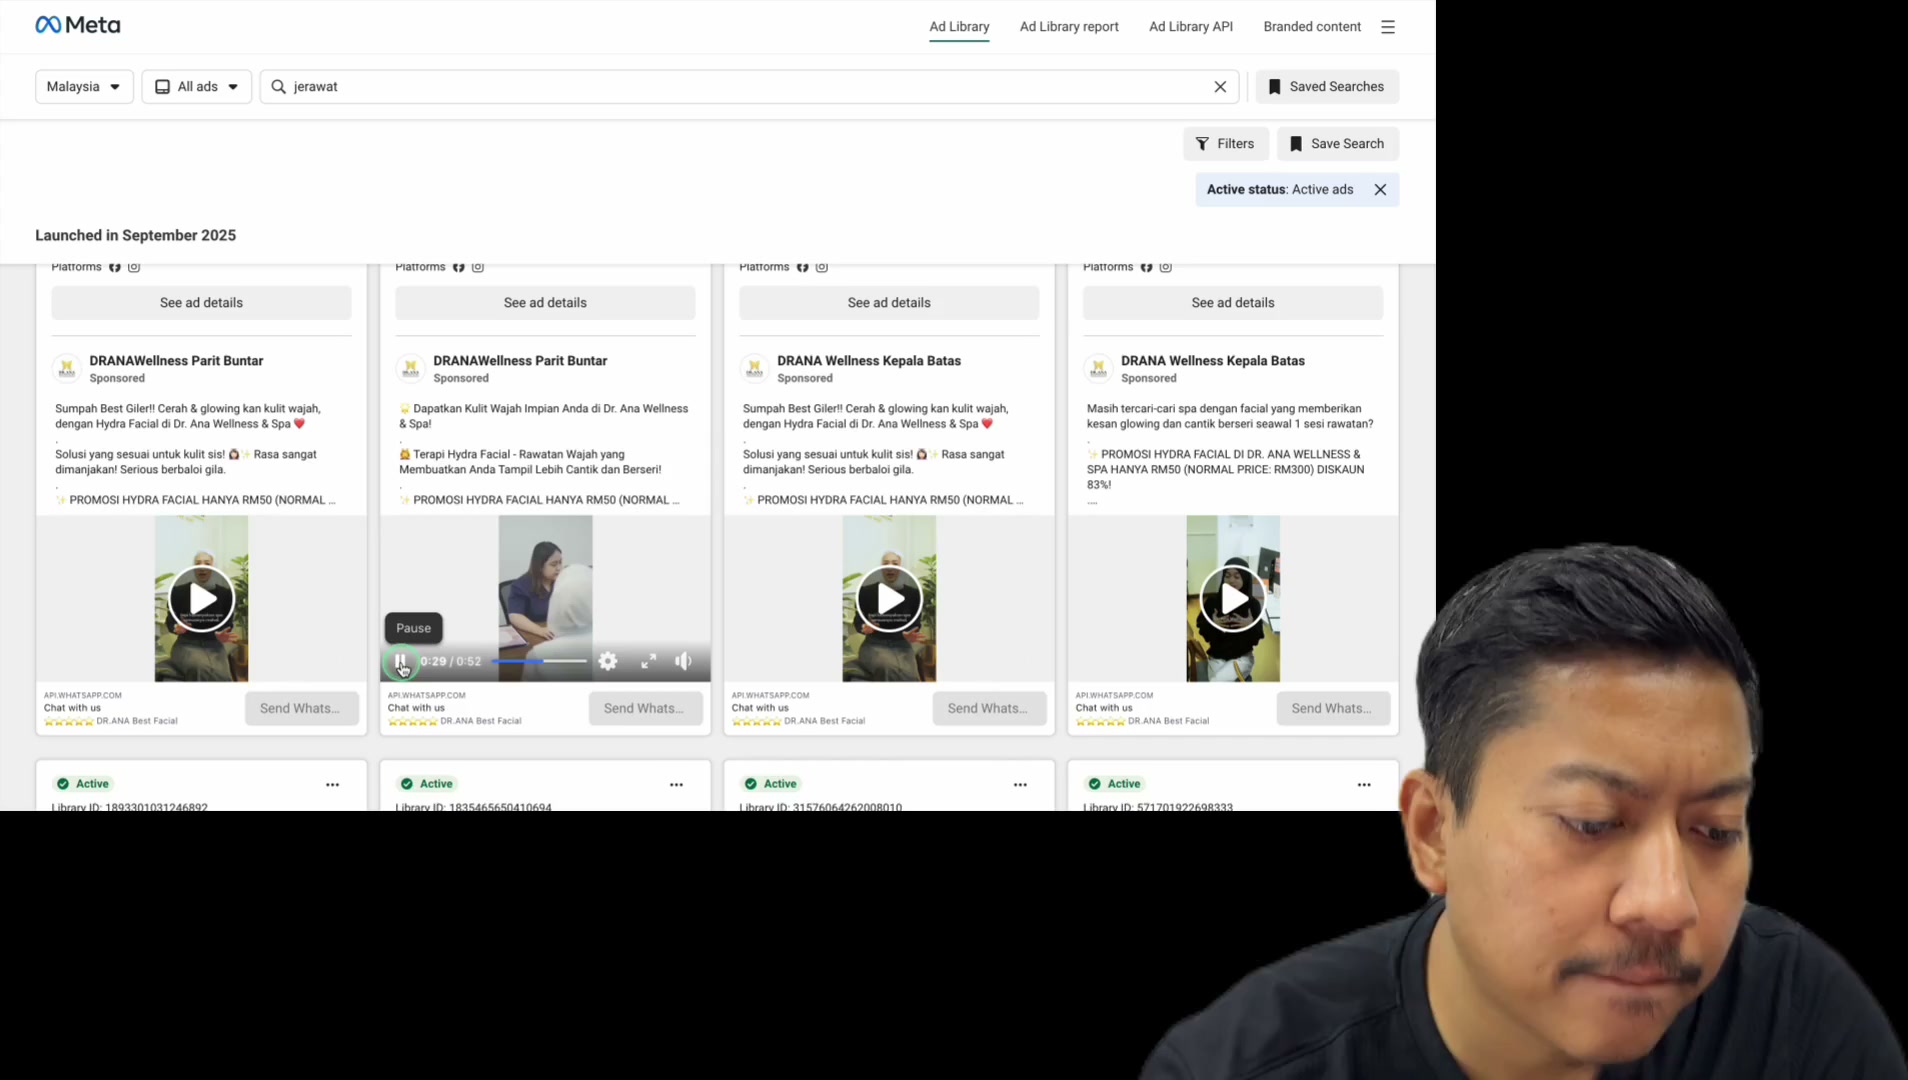Open the Saved Searches button
The image size is (1908, 1080).
[x=1327, y=87]
